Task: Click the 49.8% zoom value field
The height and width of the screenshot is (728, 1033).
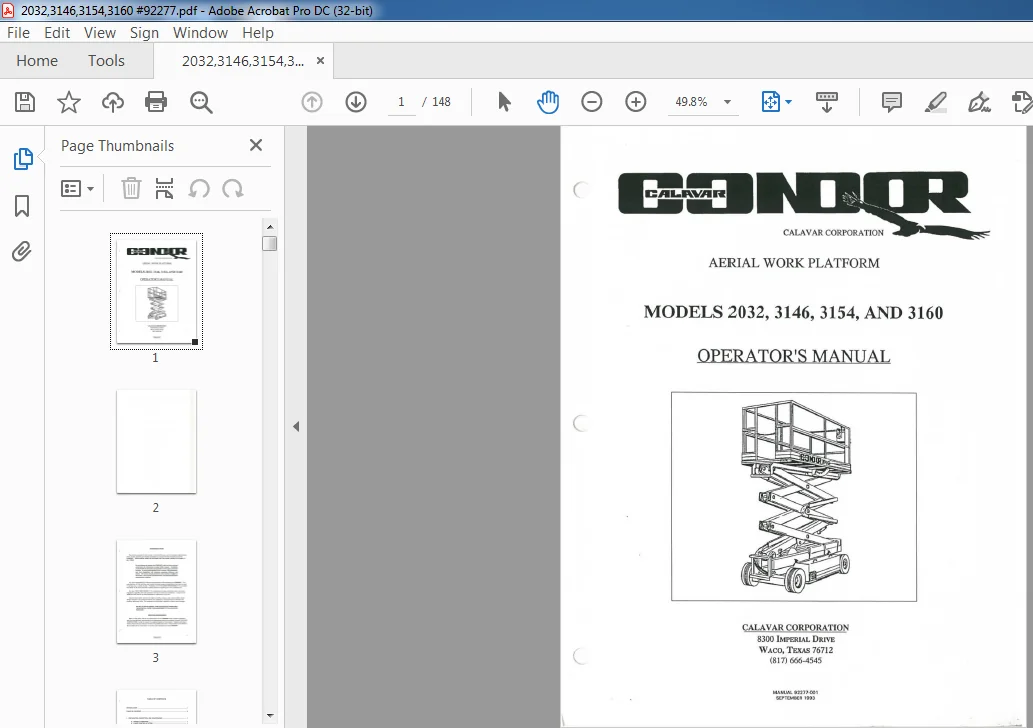Action: click(692, 102)
